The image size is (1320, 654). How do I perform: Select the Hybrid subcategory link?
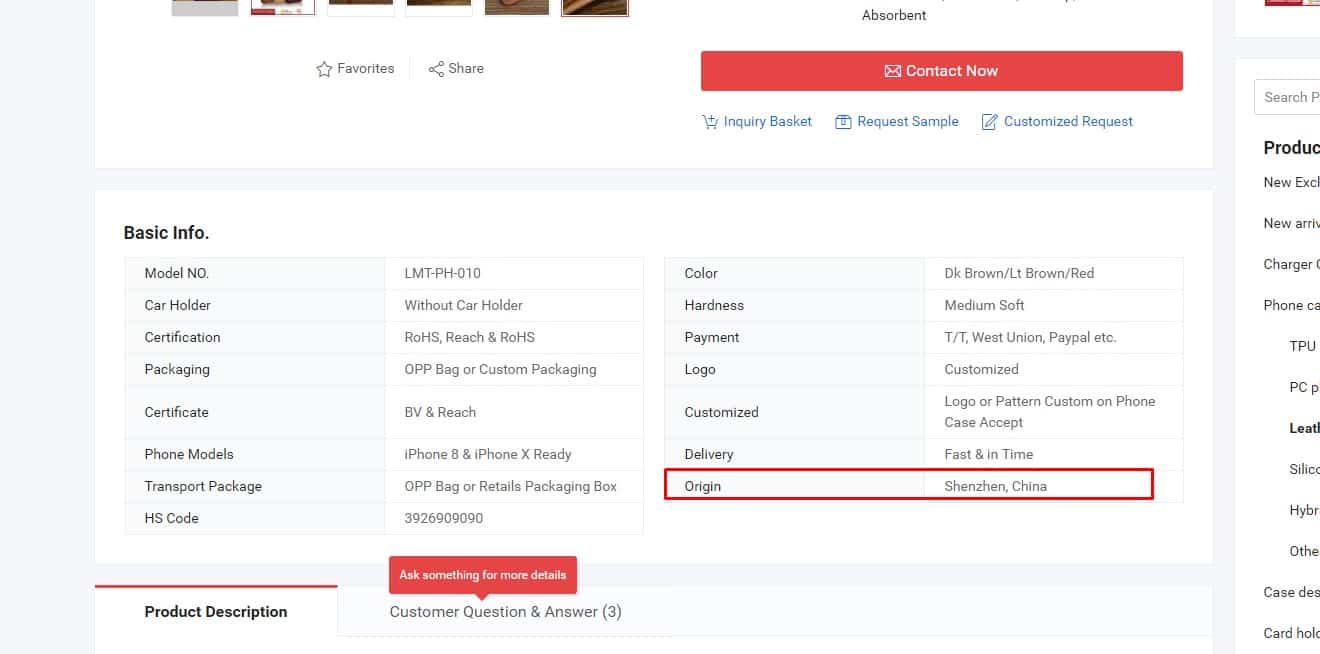pos(1304,510)
